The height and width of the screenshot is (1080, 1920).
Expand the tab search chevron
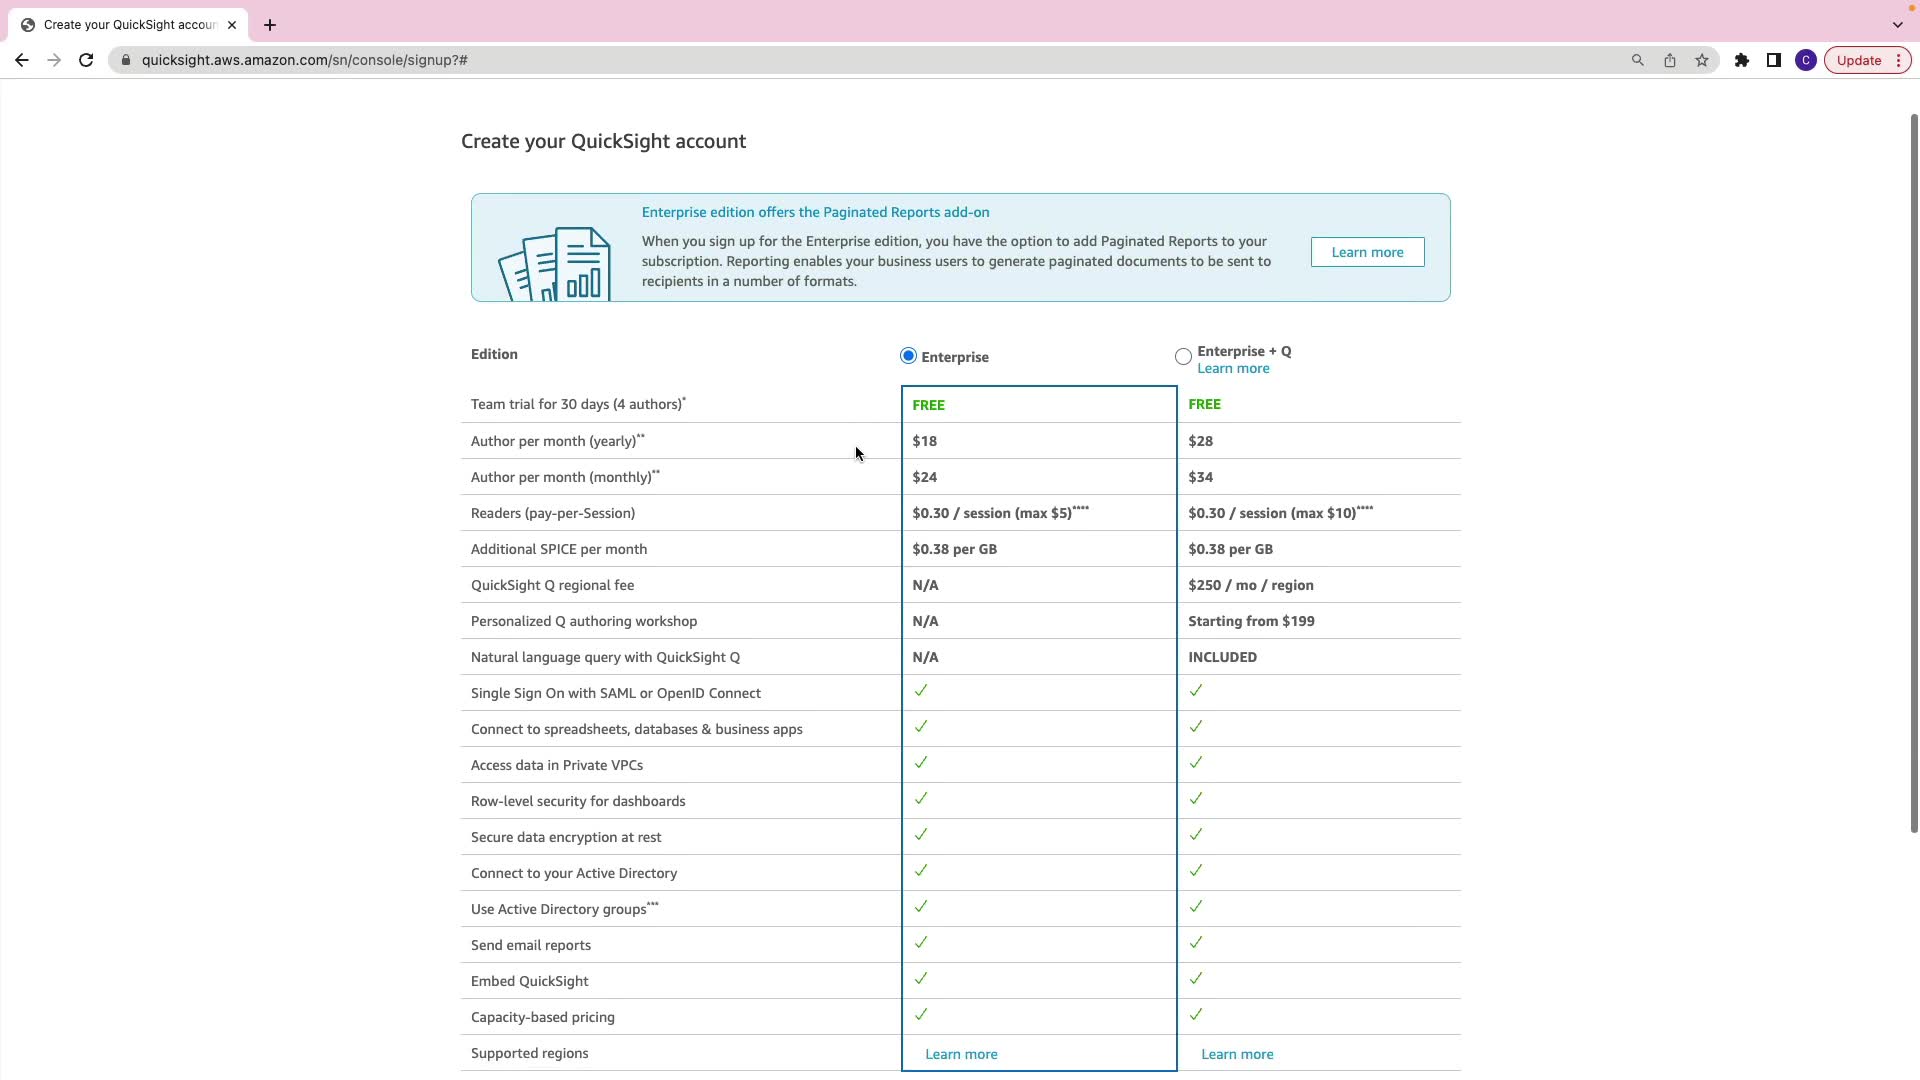pyautogui.click(x=1897, y=24)
